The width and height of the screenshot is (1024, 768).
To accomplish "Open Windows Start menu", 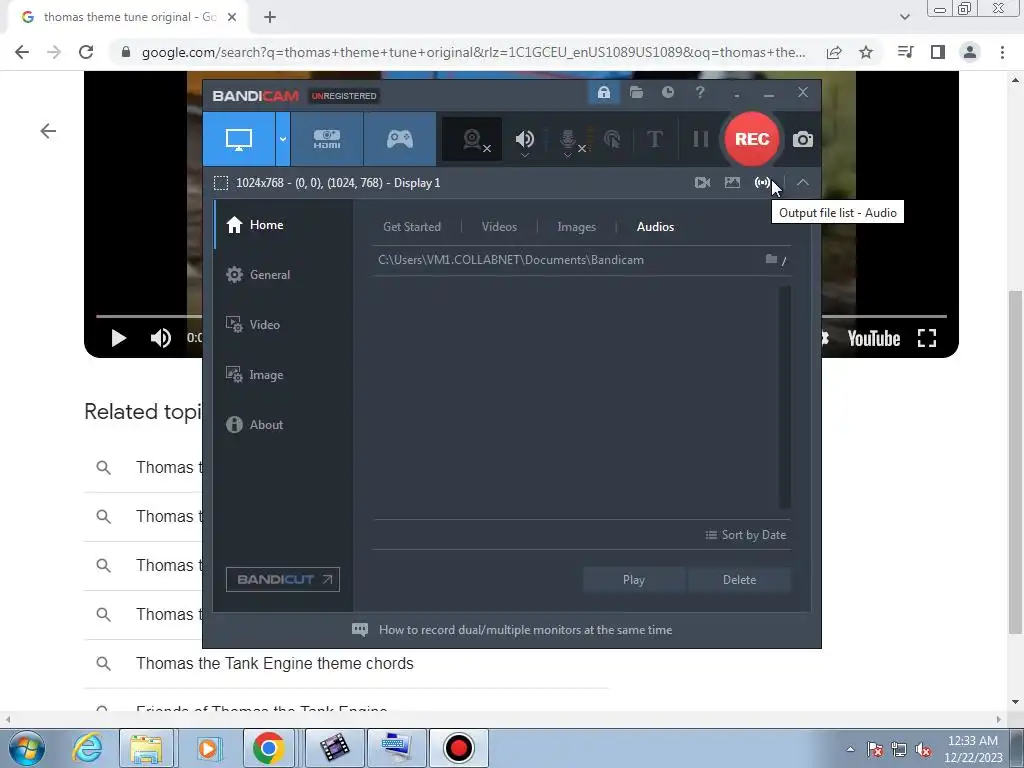I will pyautogui.click(x=26, y=748).
